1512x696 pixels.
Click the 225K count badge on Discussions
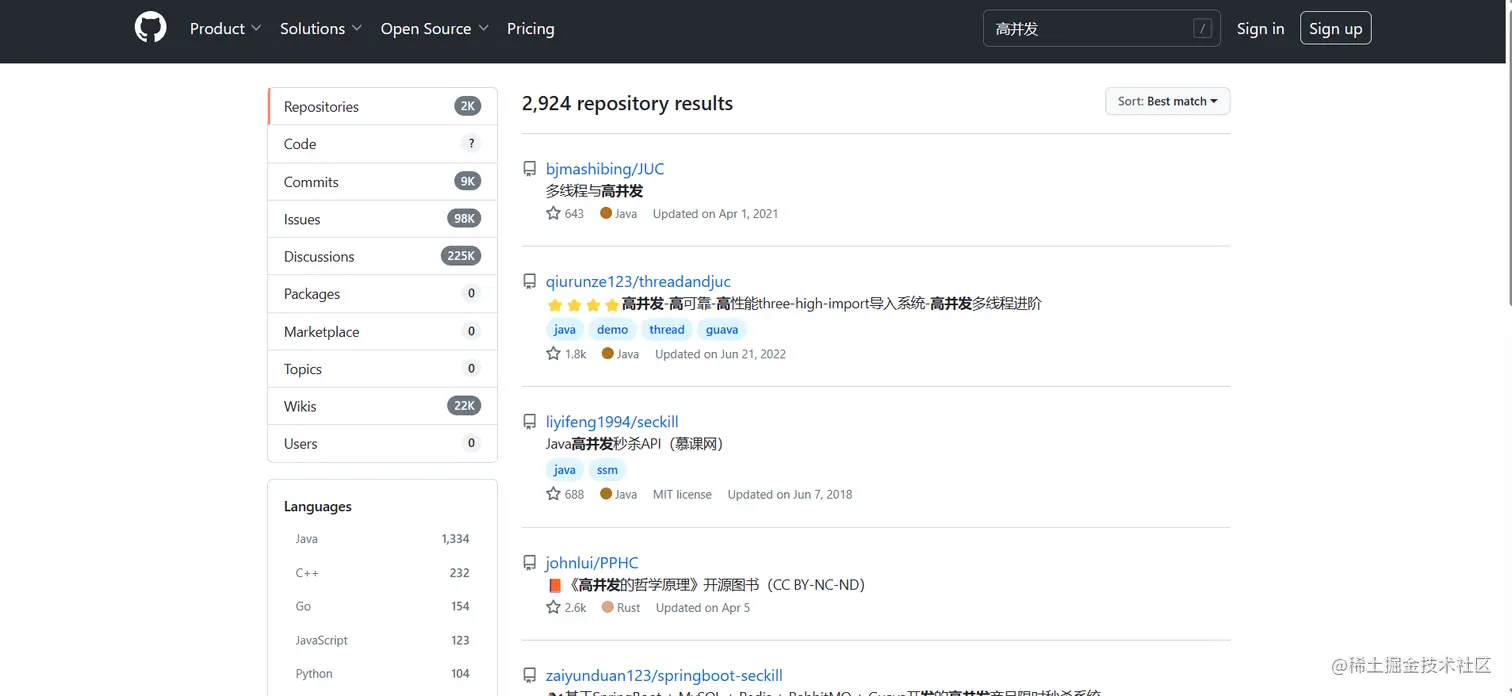[x=461, y=256]
